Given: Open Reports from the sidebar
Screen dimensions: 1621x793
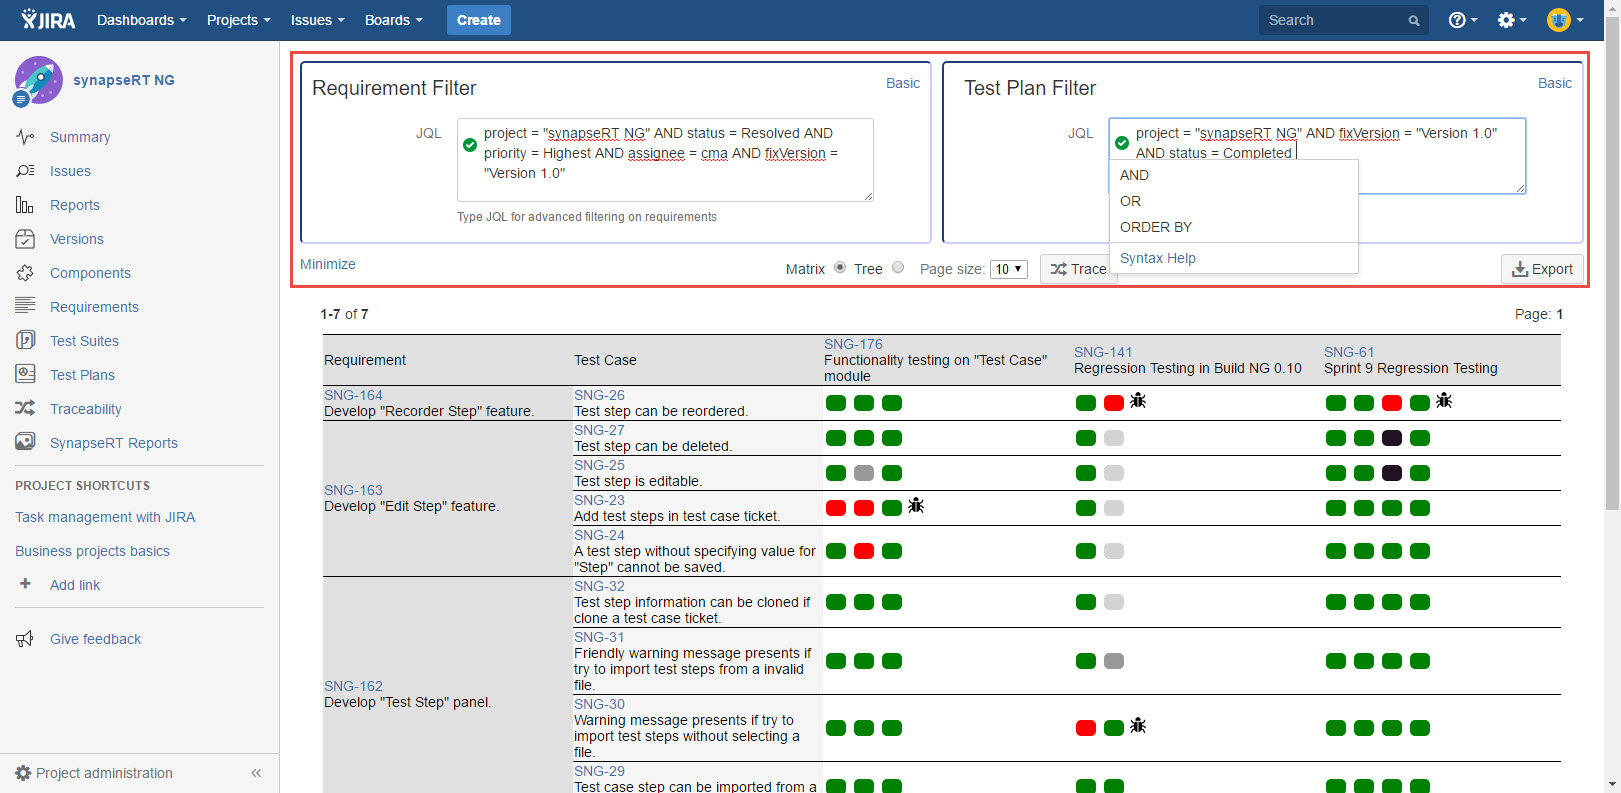Looking at the screenshot, I should 75,205.
